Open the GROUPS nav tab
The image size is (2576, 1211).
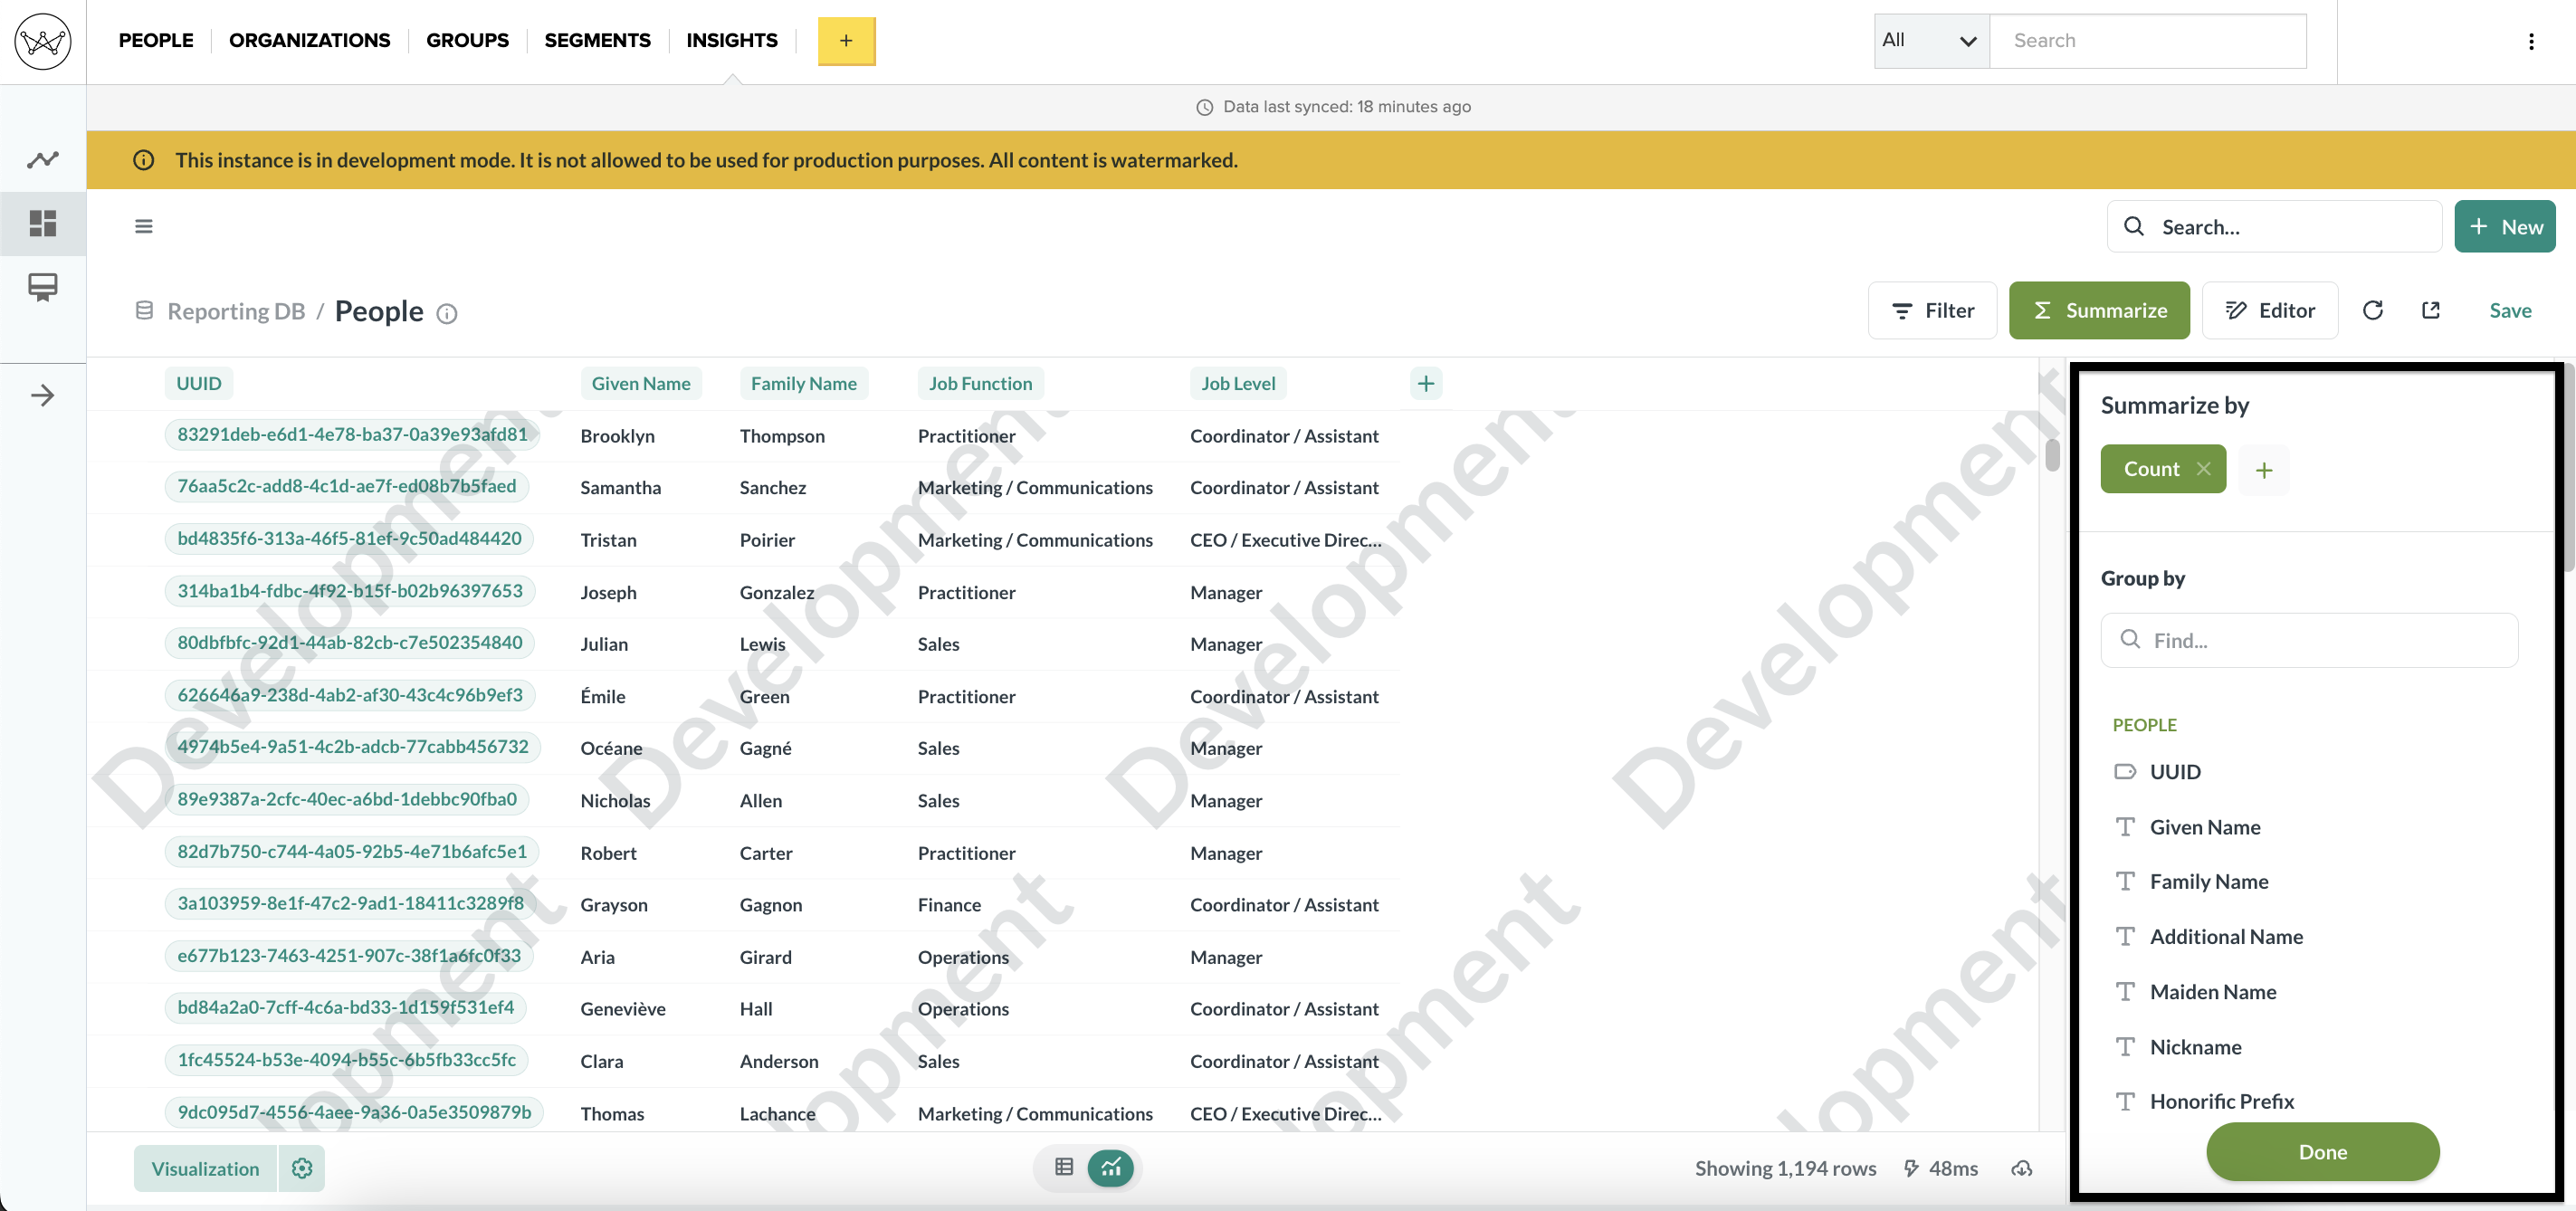(467, 40)
